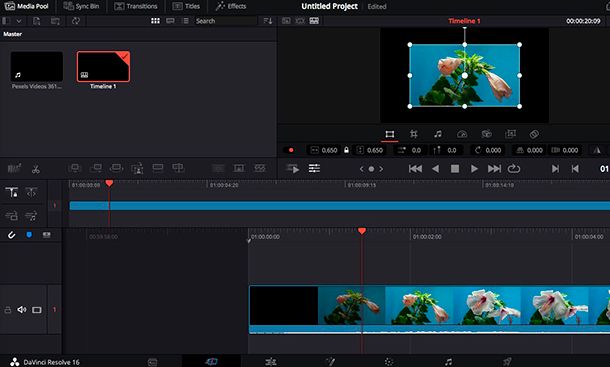Click the Append to end edit icon
The height and width of the screenshot is (367, 610).
[x=95, y=168]
